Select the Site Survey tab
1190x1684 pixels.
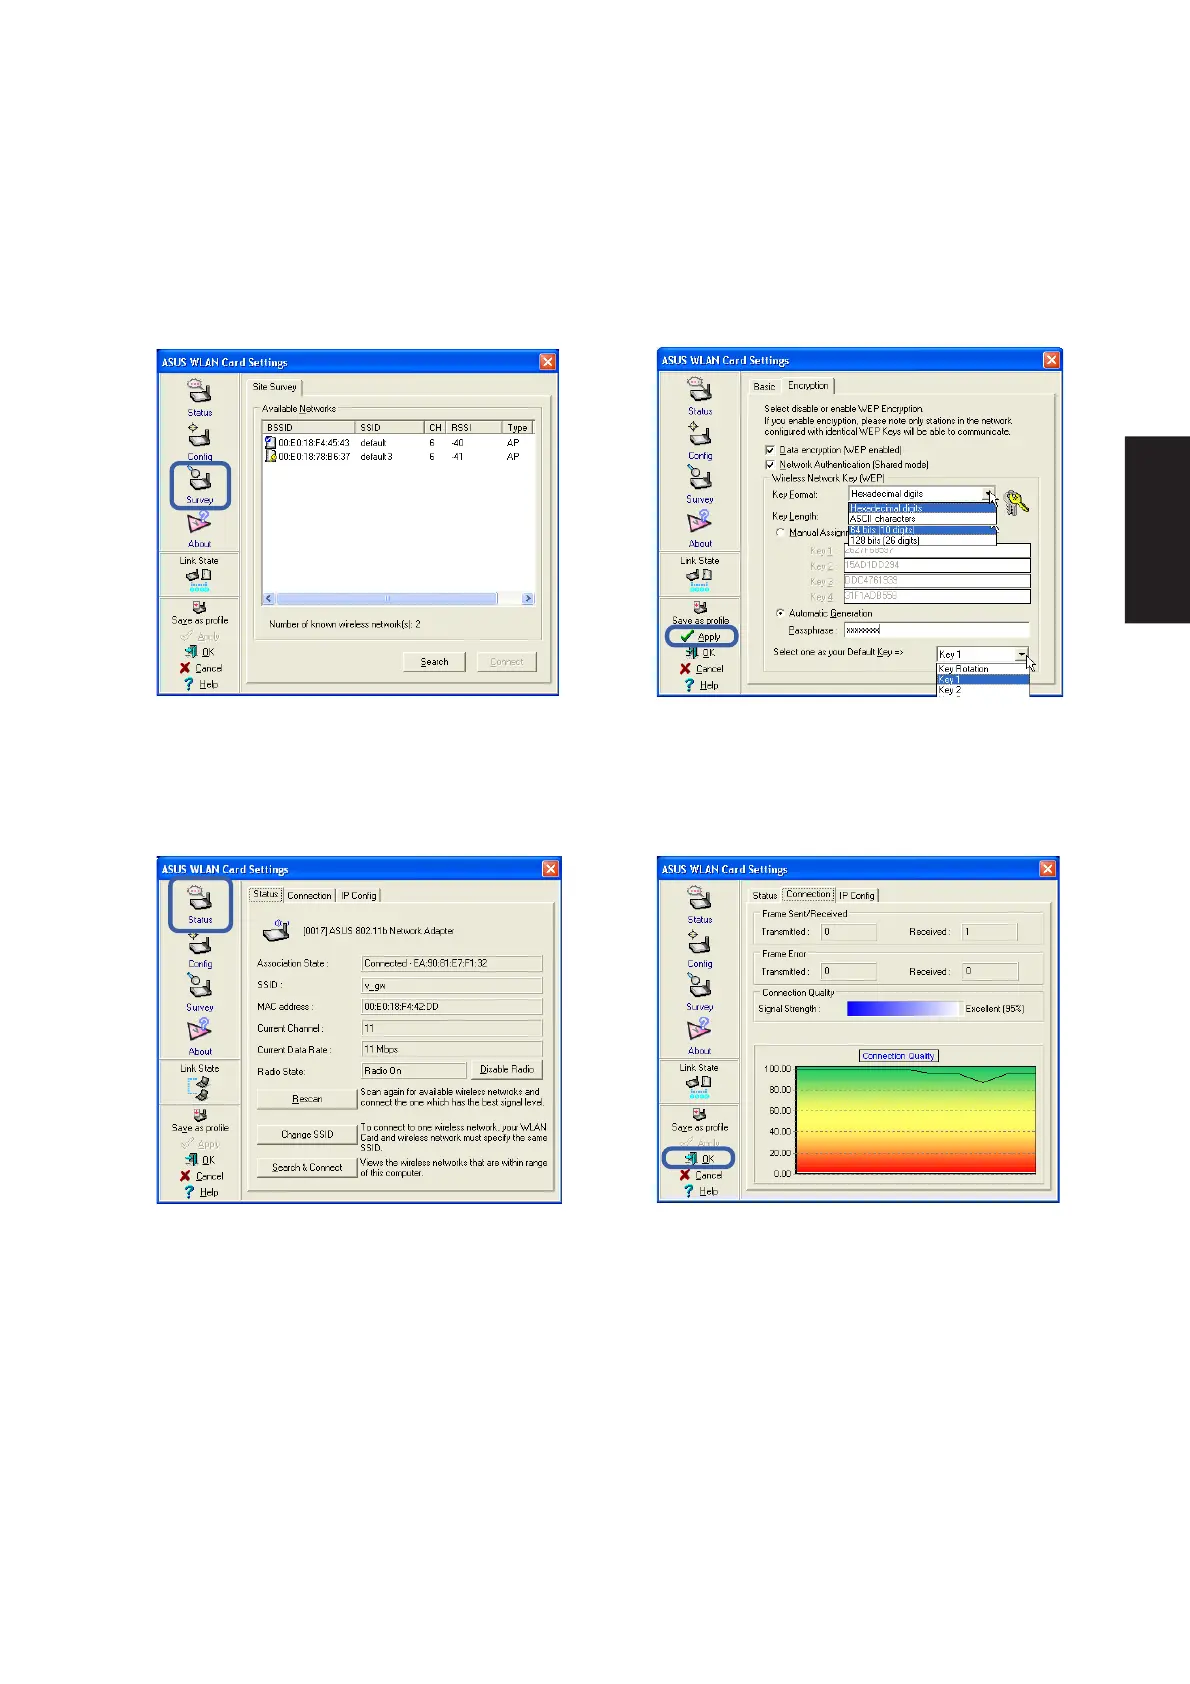click(274, 387)
